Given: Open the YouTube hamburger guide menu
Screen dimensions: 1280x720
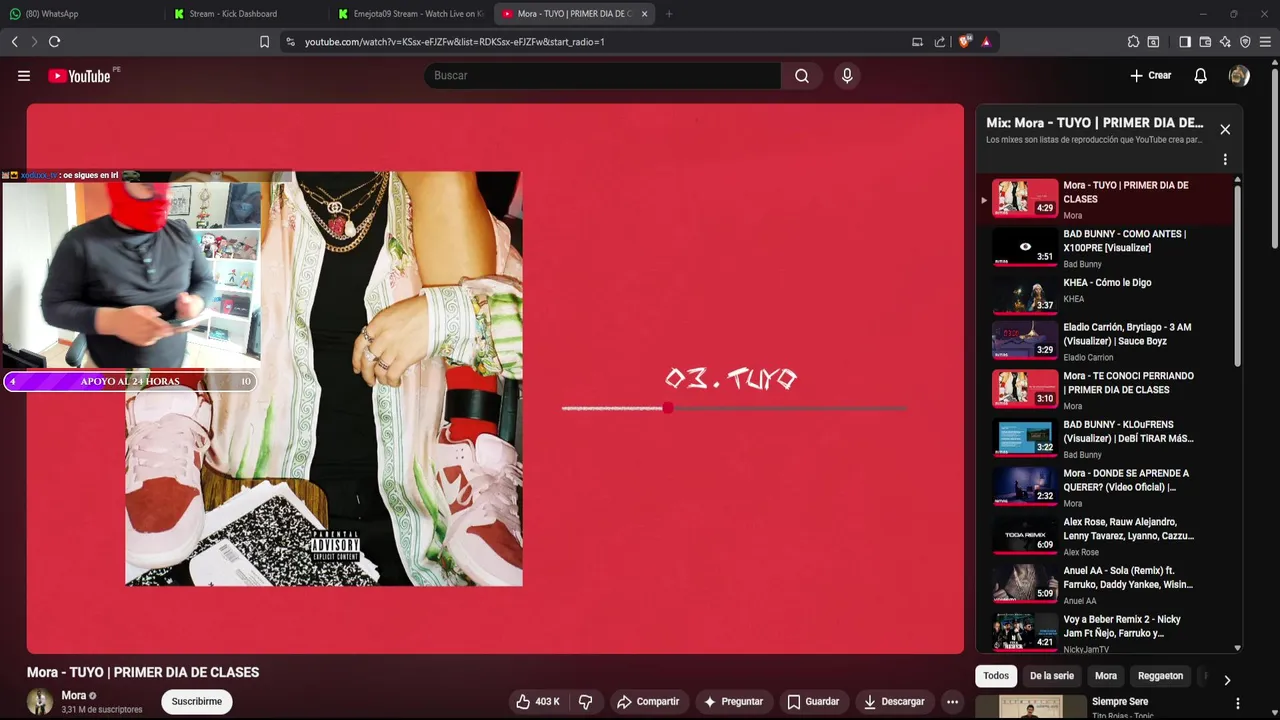Looking at the screenshot, I should pyautogui.click(x=24, y=76).
